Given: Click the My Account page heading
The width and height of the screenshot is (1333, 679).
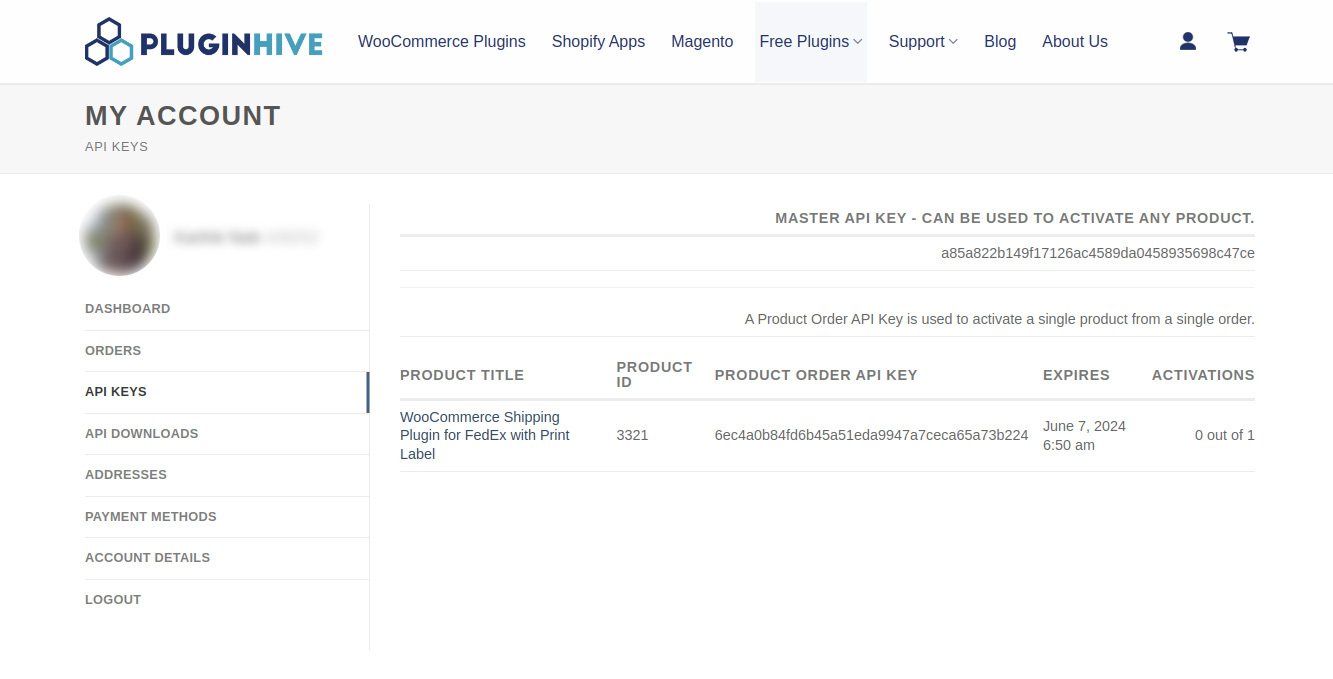Looking at the screenshot, I should (183, 116).
